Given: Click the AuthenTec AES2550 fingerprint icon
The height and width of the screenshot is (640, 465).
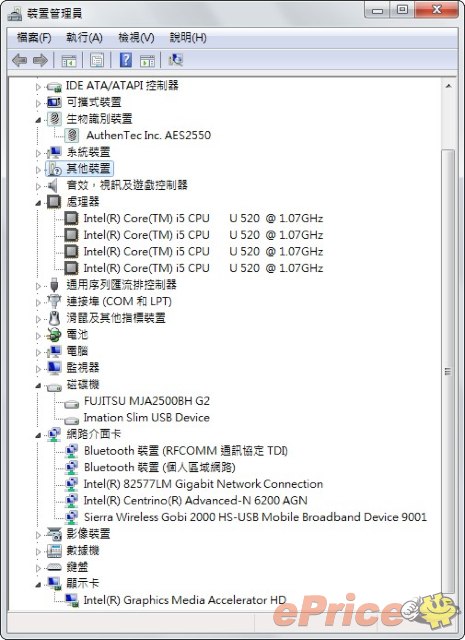Looking at the screenshot, I should pyautogui.click(x=72, y=135).
